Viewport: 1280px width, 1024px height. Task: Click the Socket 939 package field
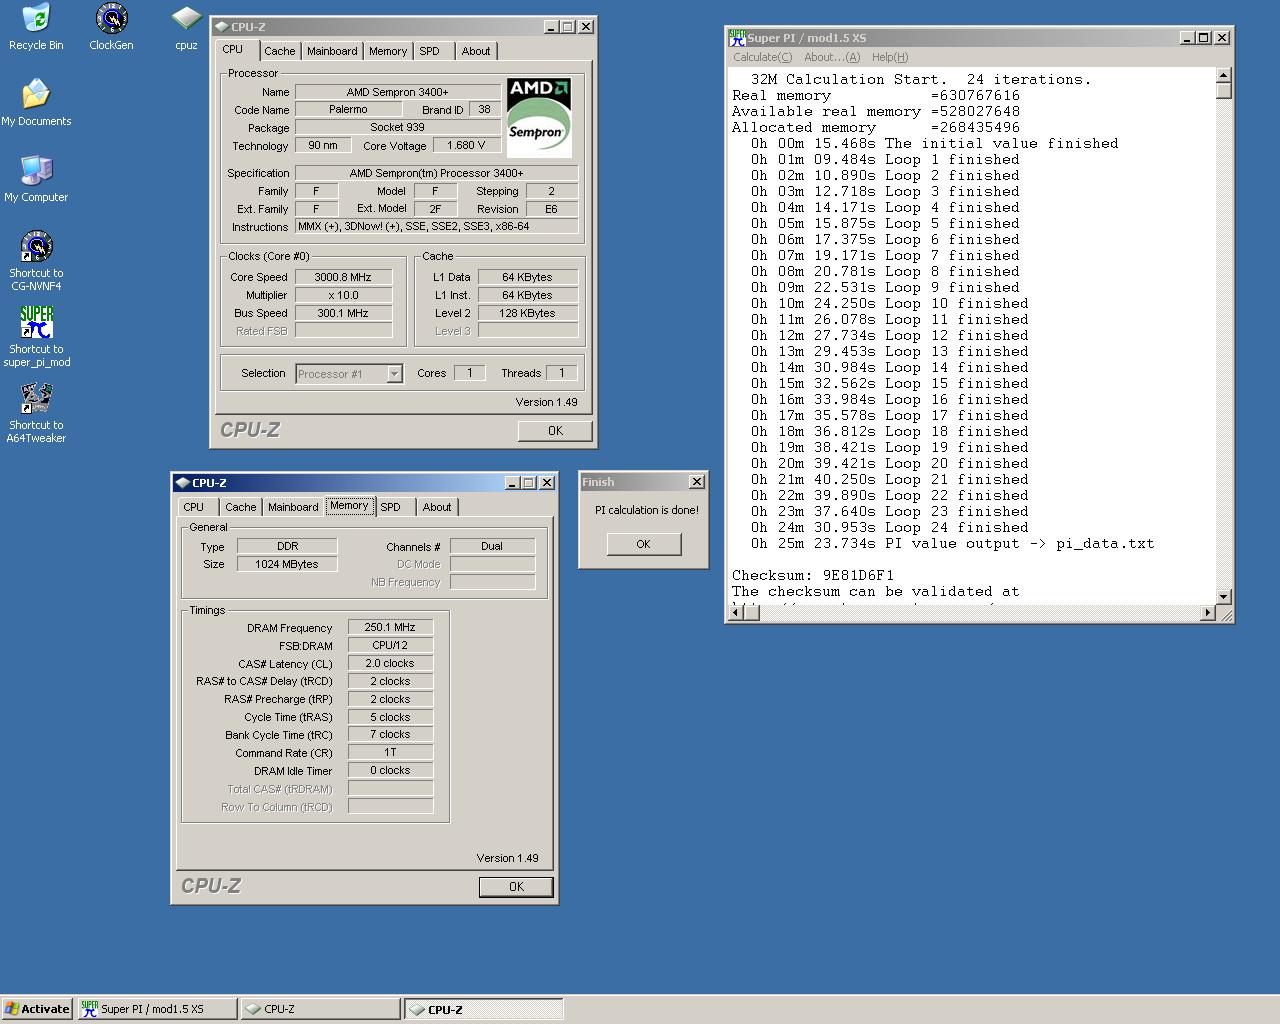click(x=397, y=127)
